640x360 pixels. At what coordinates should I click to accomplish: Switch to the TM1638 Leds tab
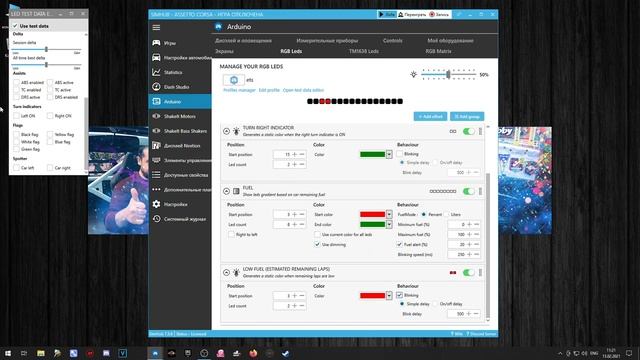364,51
